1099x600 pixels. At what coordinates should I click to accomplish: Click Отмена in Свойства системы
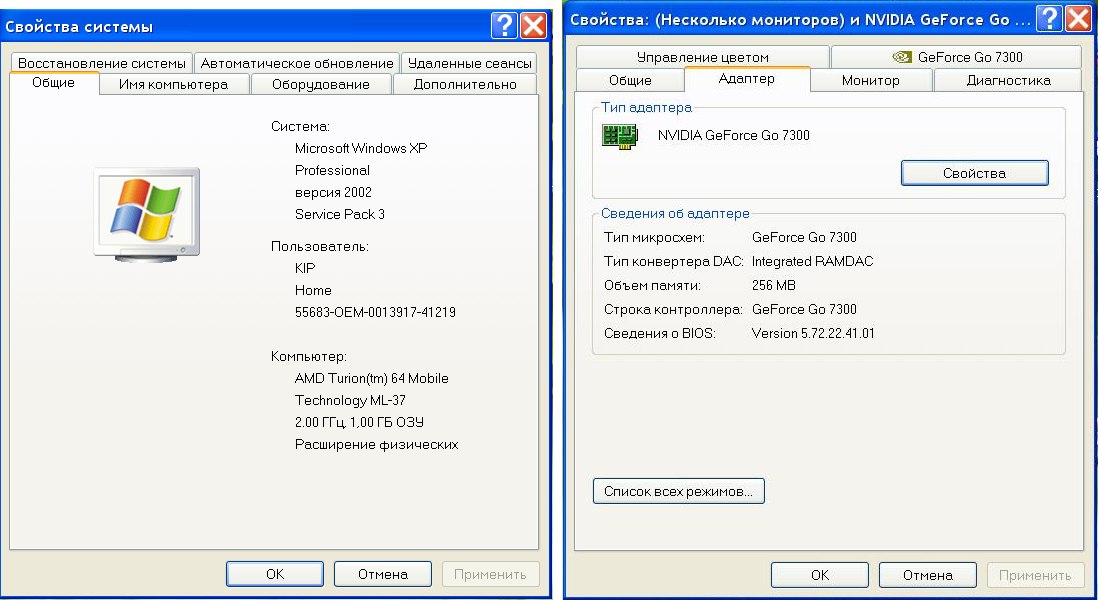click(x=383, y=574)
